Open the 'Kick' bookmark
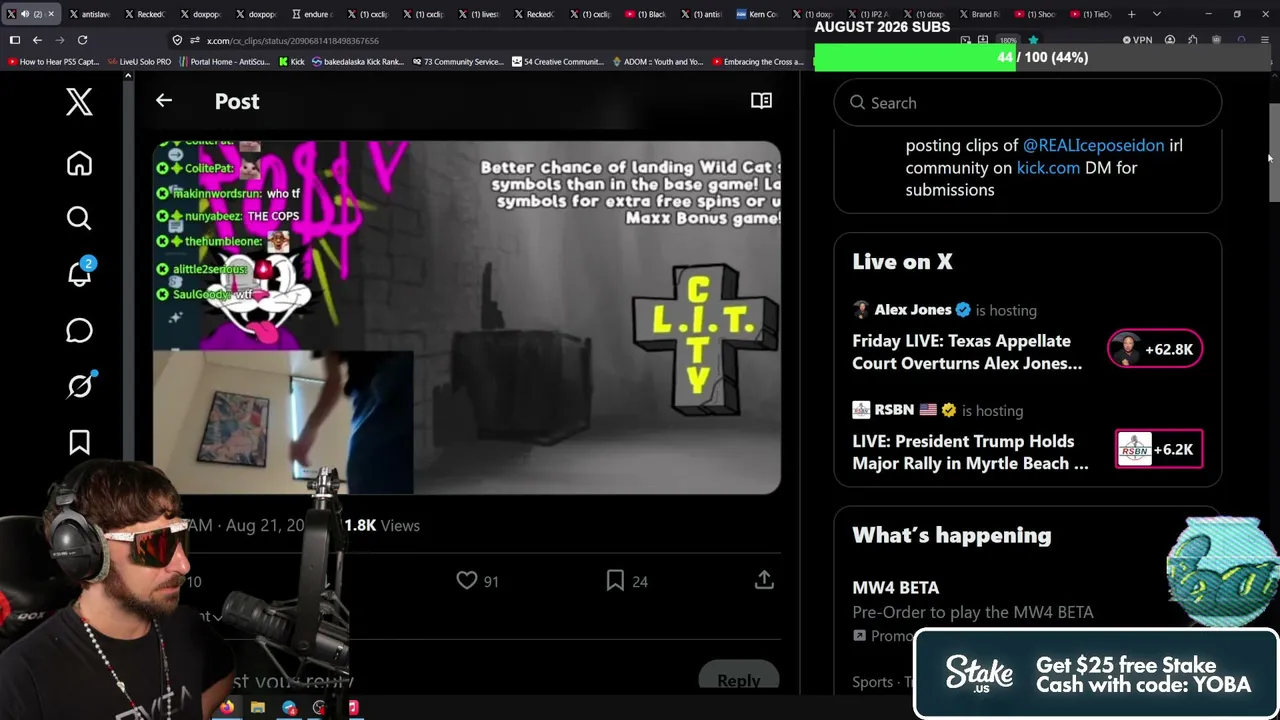The image size is (1280, 720). 290,62
